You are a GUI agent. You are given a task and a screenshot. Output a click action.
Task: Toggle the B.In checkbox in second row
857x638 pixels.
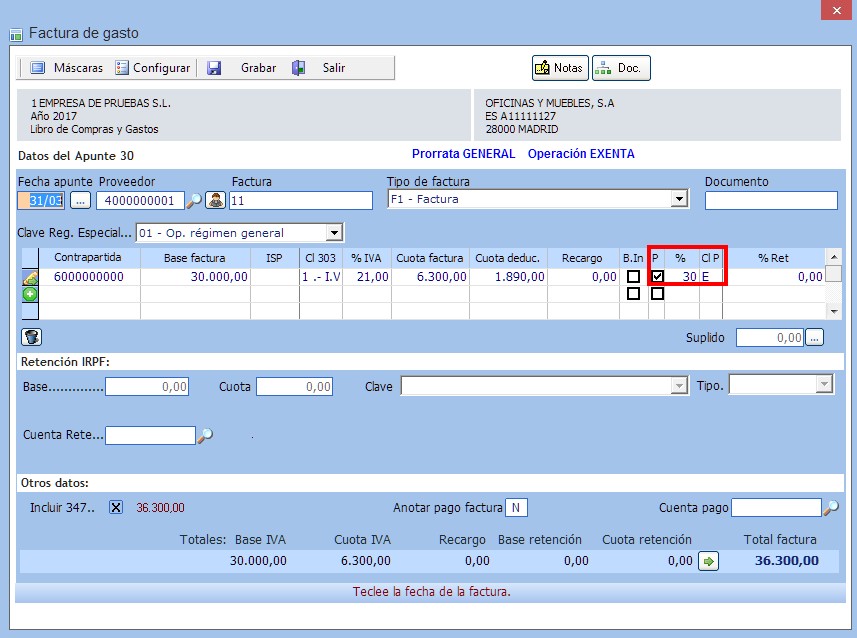(633, 294)
